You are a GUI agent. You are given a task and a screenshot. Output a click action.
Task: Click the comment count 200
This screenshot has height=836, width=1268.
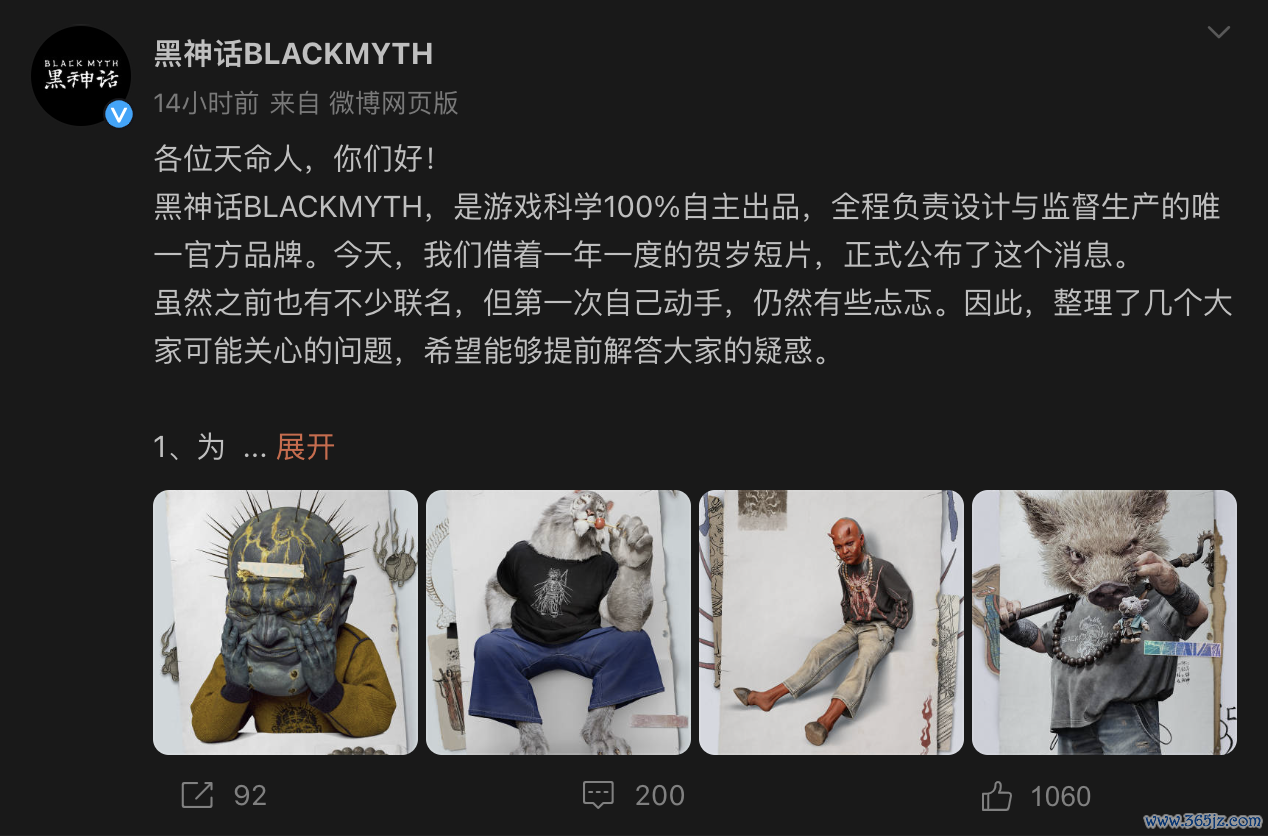click(660, 796)
